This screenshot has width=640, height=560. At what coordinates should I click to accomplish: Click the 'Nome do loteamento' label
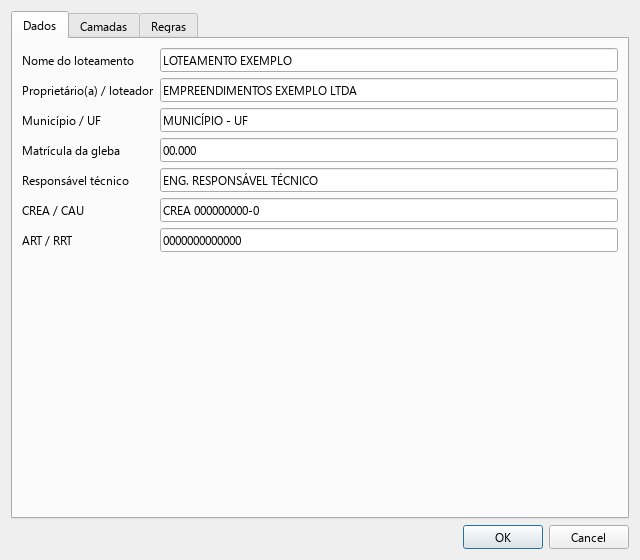pyautogui.click(x=78, y=61)
